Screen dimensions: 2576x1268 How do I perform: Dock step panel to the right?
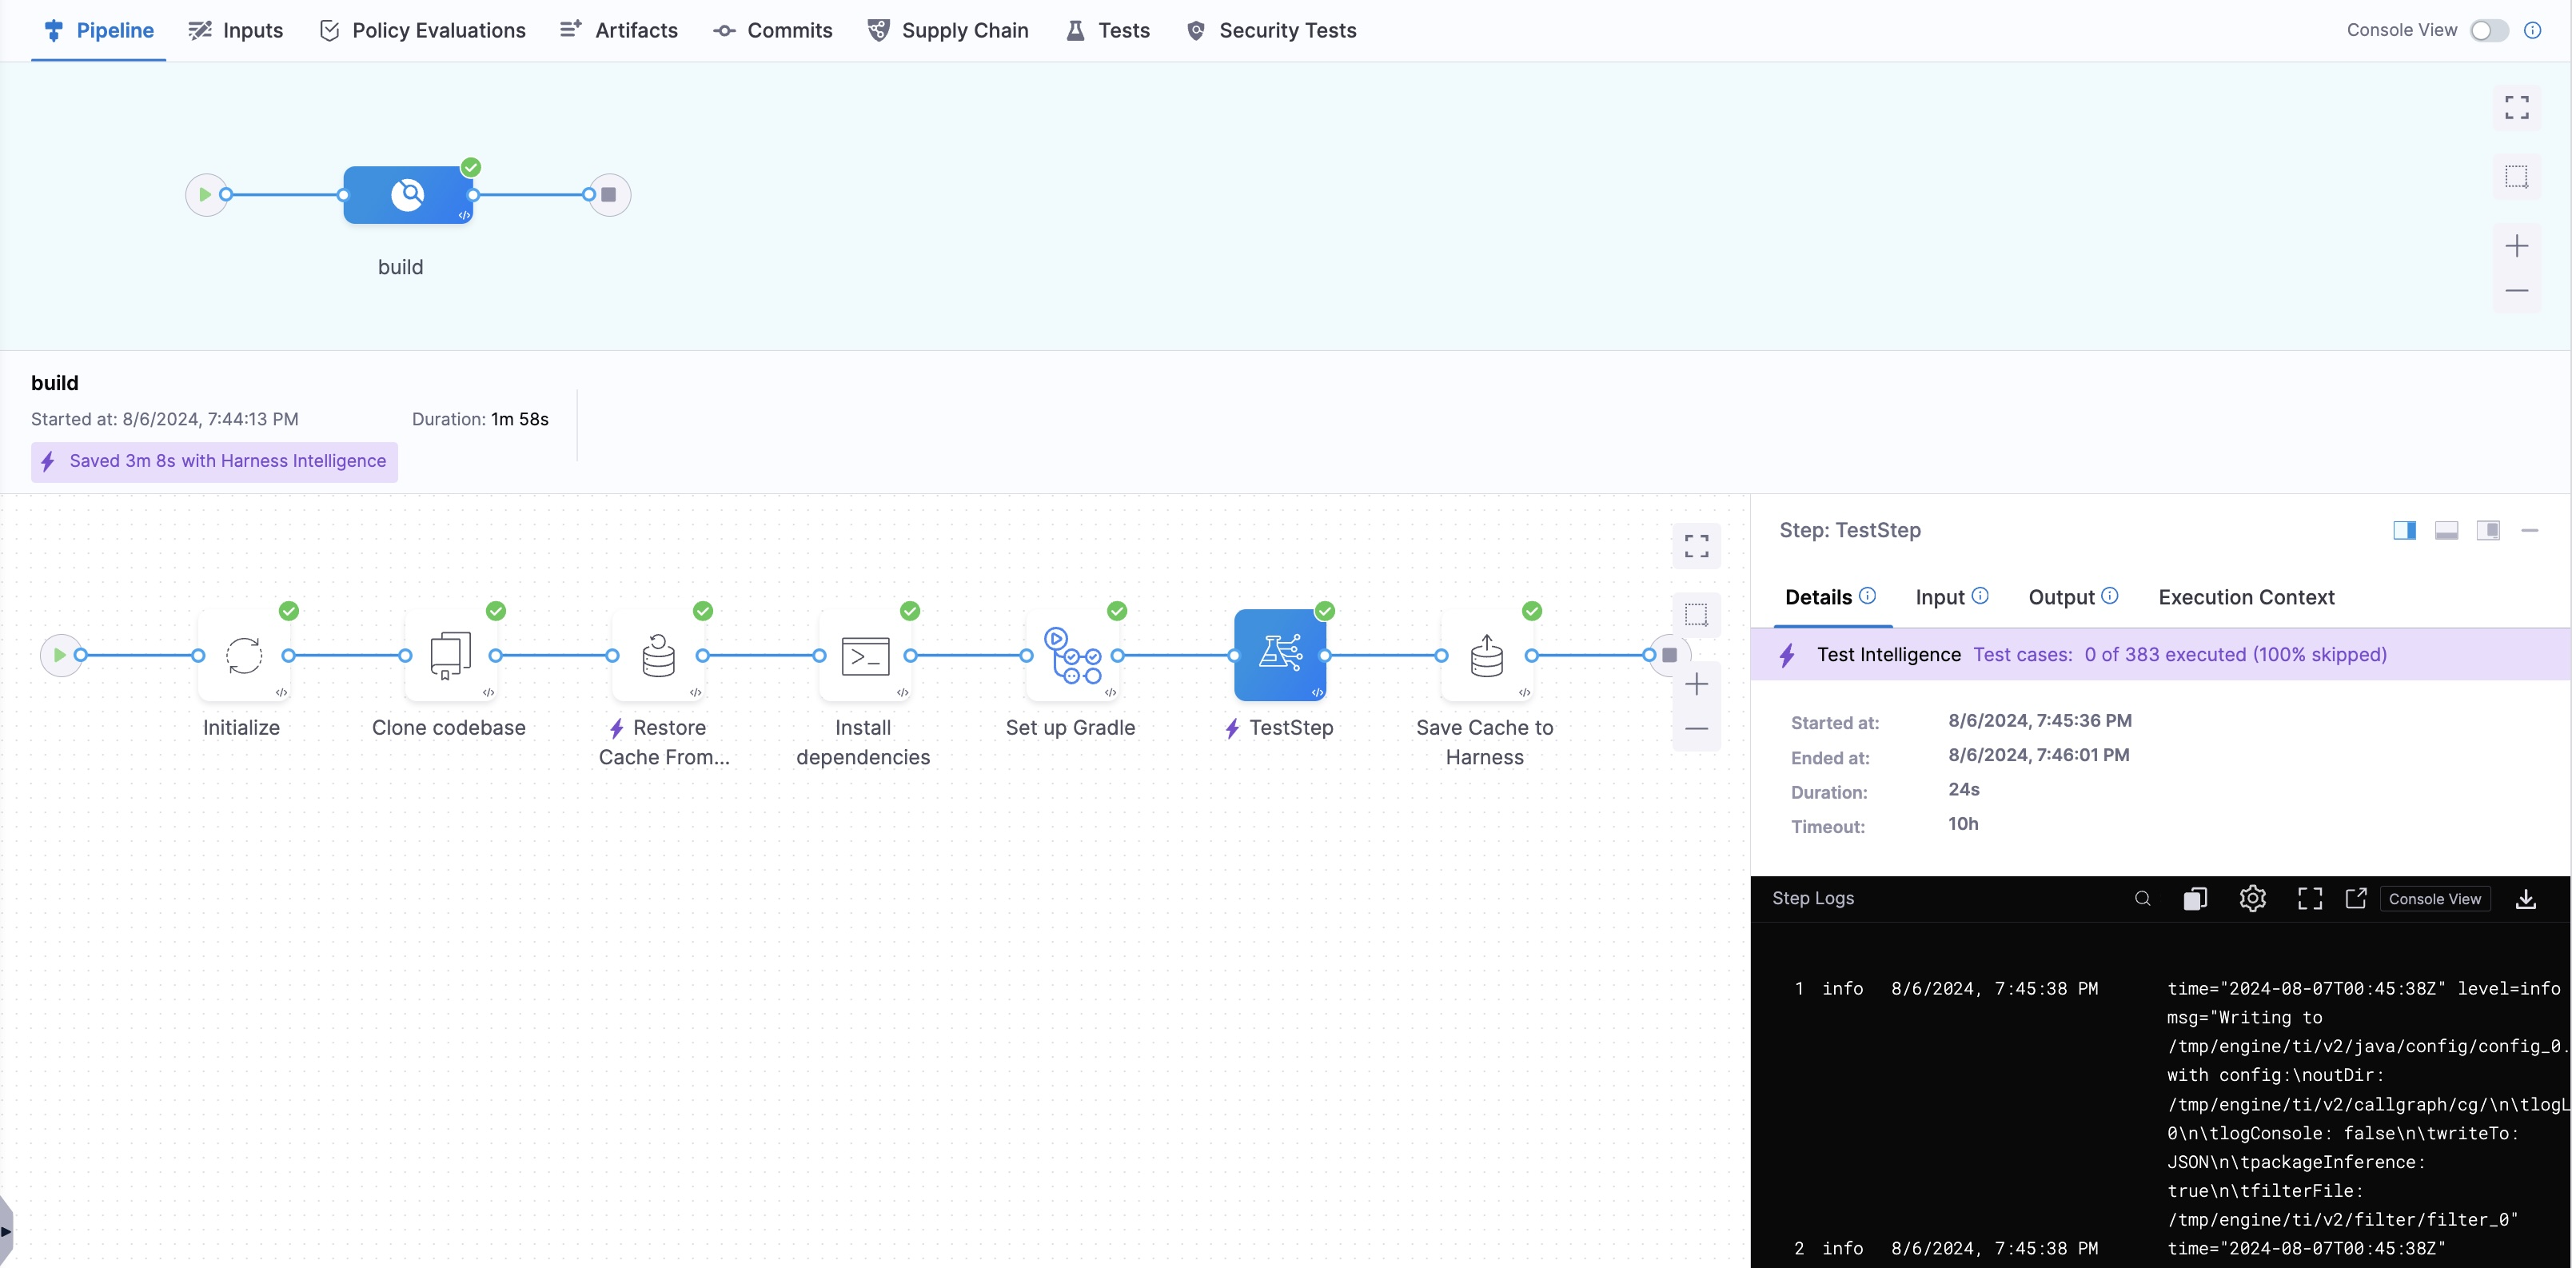pyautogui.click(x=2404, y=530)
